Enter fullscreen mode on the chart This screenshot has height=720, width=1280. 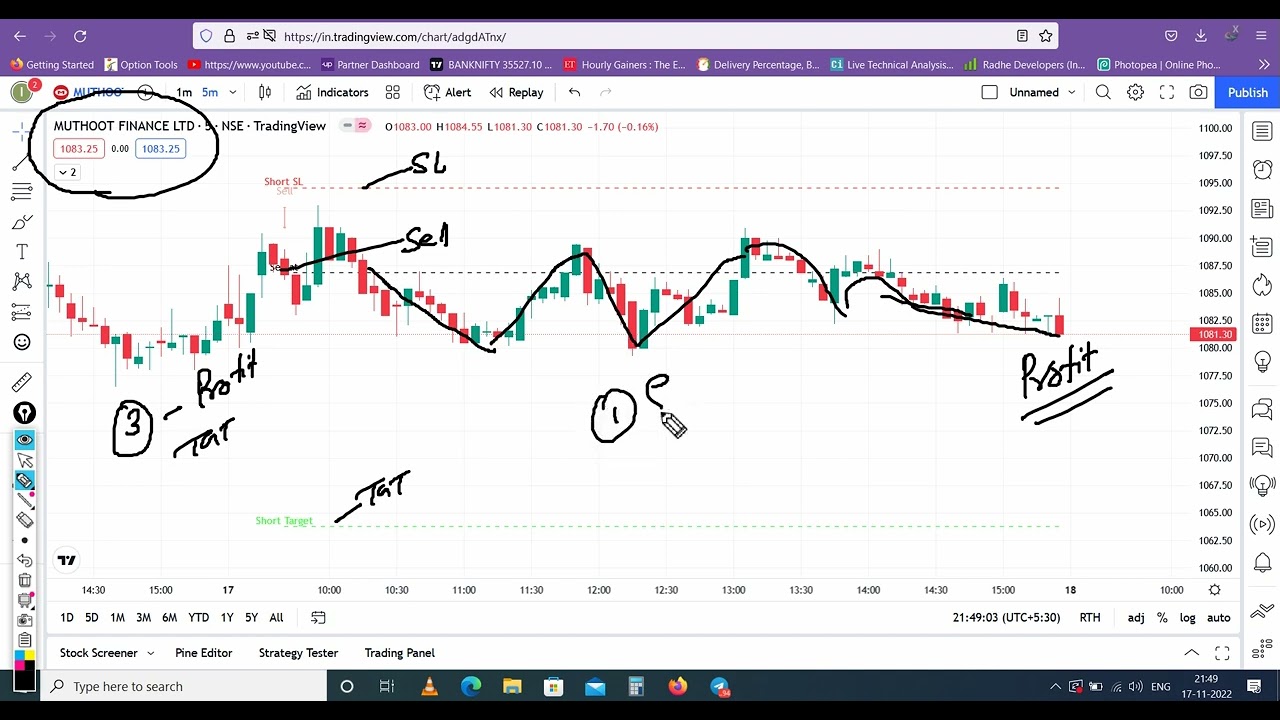click(x=1166, y=92)
